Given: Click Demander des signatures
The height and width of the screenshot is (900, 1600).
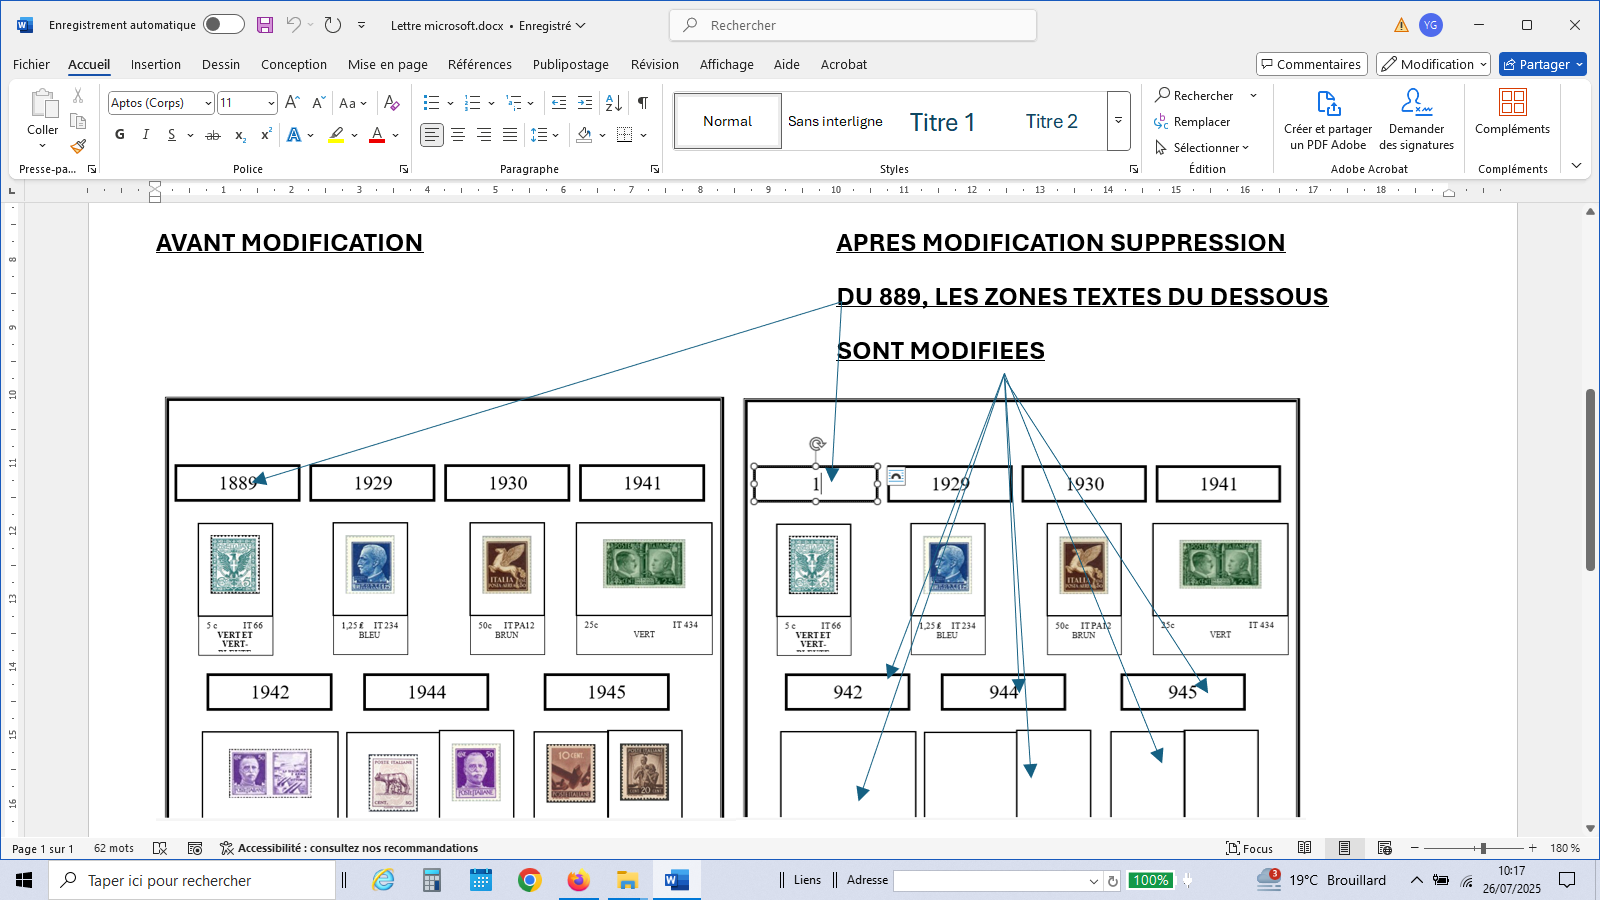Looking at the screenshot, I should pos(1417,120).
